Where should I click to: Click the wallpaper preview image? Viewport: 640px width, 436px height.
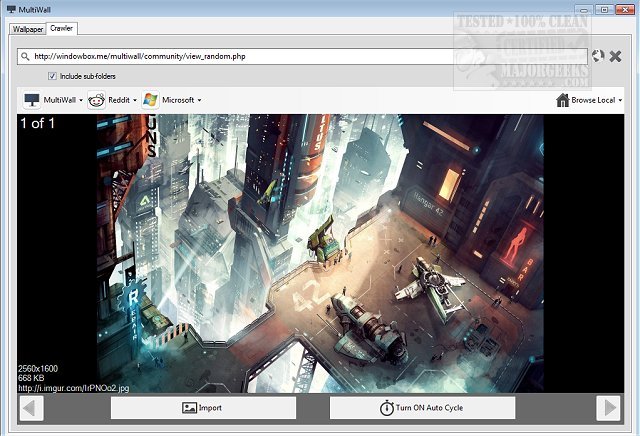click(x=320, y=253)
